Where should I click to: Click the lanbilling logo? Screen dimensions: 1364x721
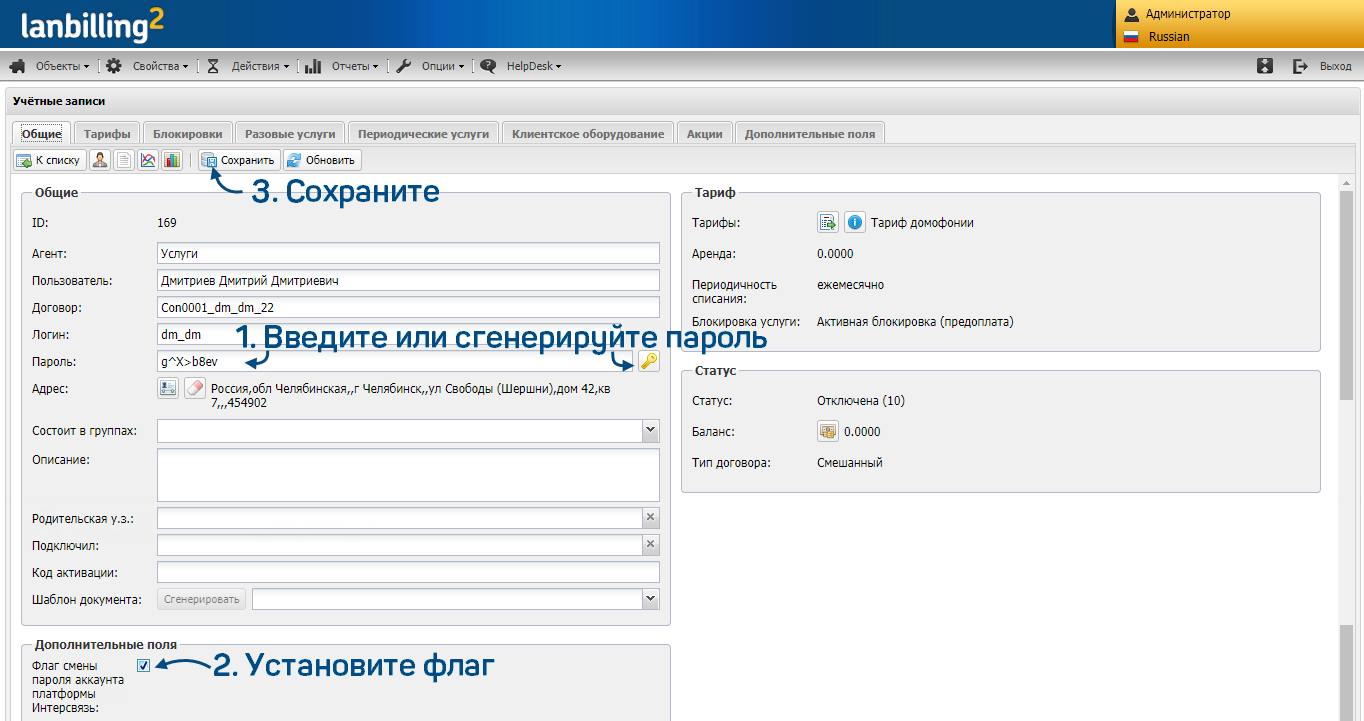92,24
